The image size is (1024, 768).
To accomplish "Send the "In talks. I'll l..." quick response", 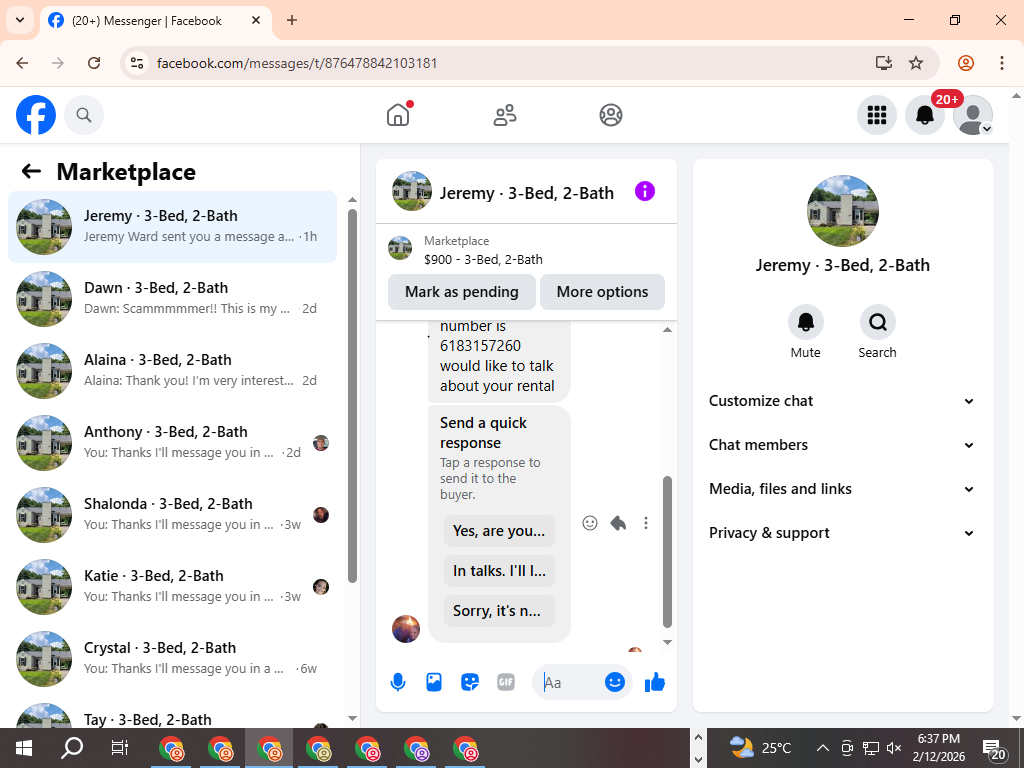I will (499, 571).
